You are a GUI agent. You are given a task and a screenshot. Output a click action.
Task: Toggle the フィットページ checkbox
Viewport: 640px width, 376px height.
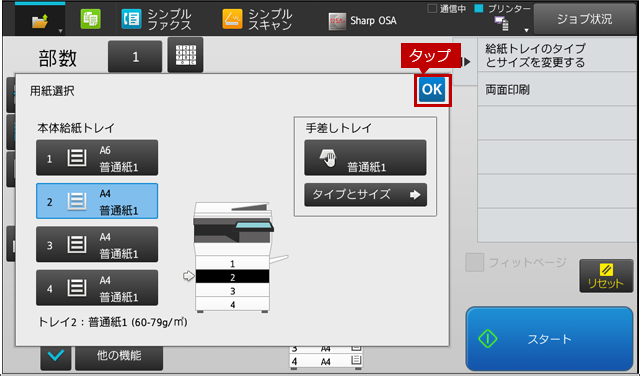[474, 262]
